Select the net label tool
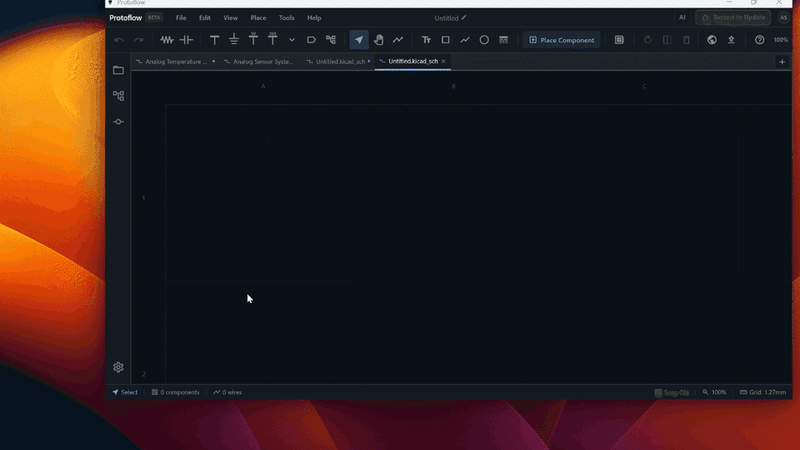The image size is (800, 450). click(x=311, y=40)
